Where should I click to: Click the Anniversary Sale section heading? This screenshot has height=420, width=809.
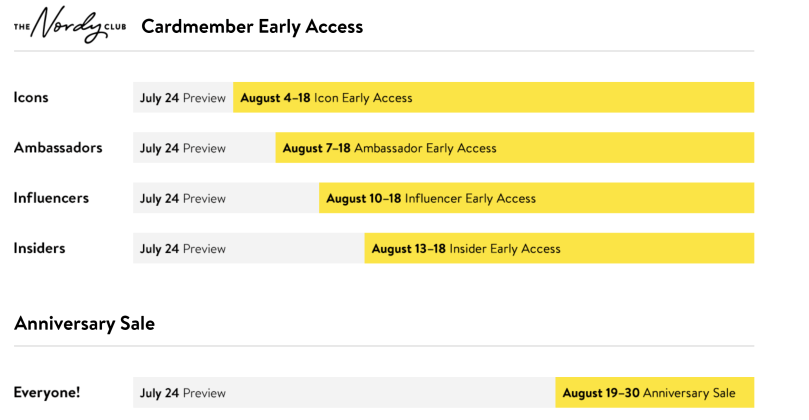coord(84,323)
